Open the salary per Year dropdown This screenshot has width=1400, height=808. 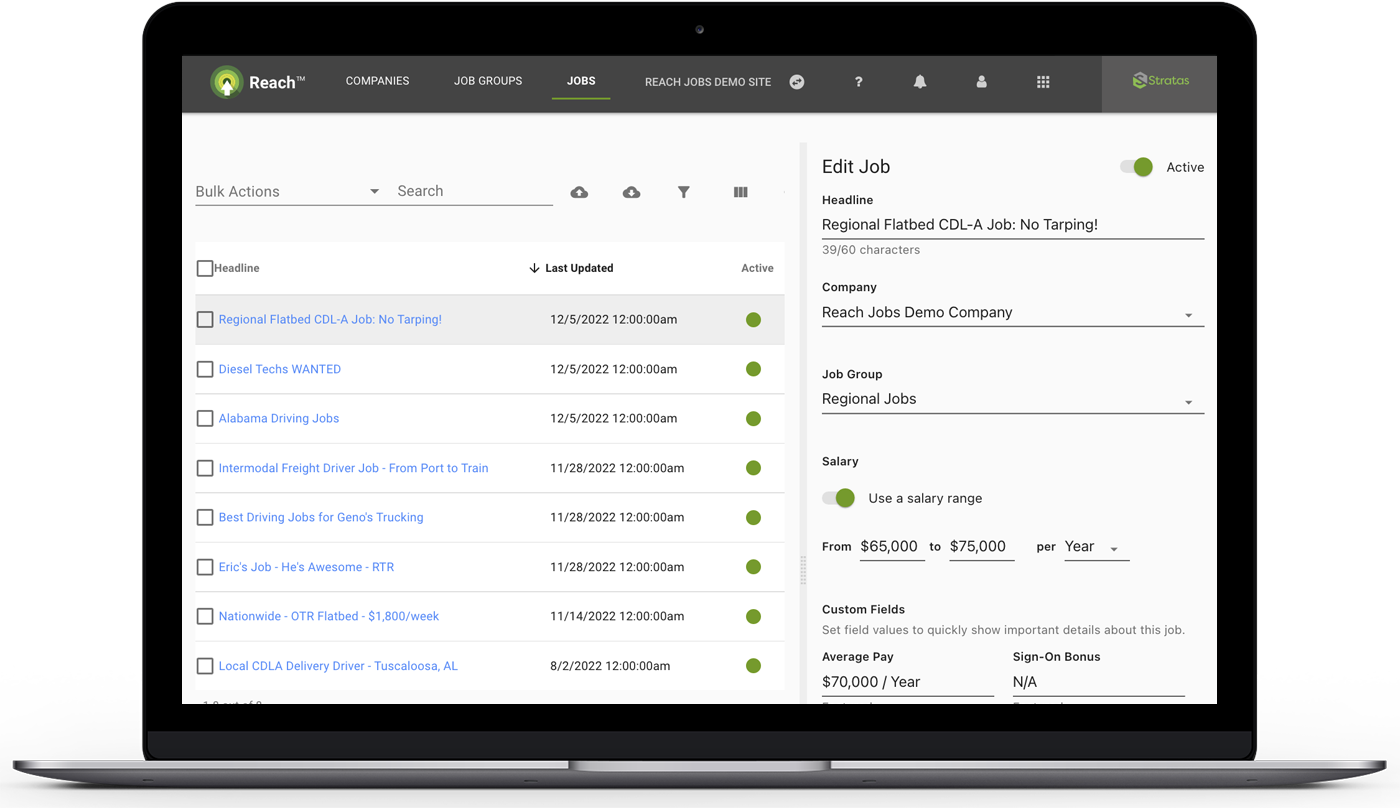(x=1097, y=547)
